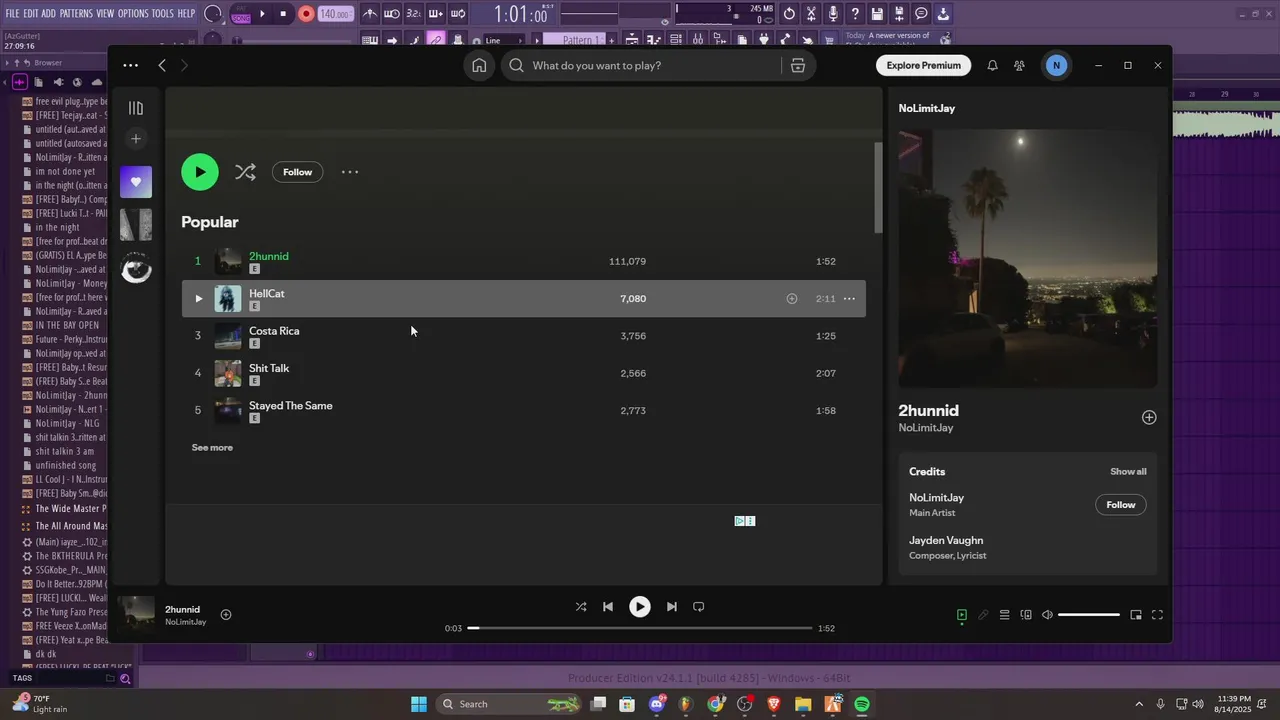Stop FL Studio playback
This screenshot has height=720, width=1280.
click(x=284, y=14)
